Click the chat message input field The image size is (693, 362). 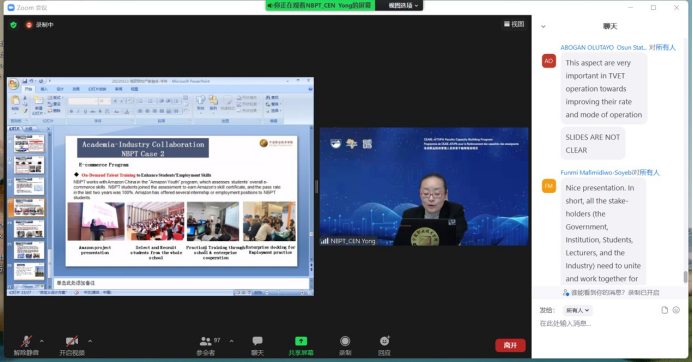tap(610, 324)
